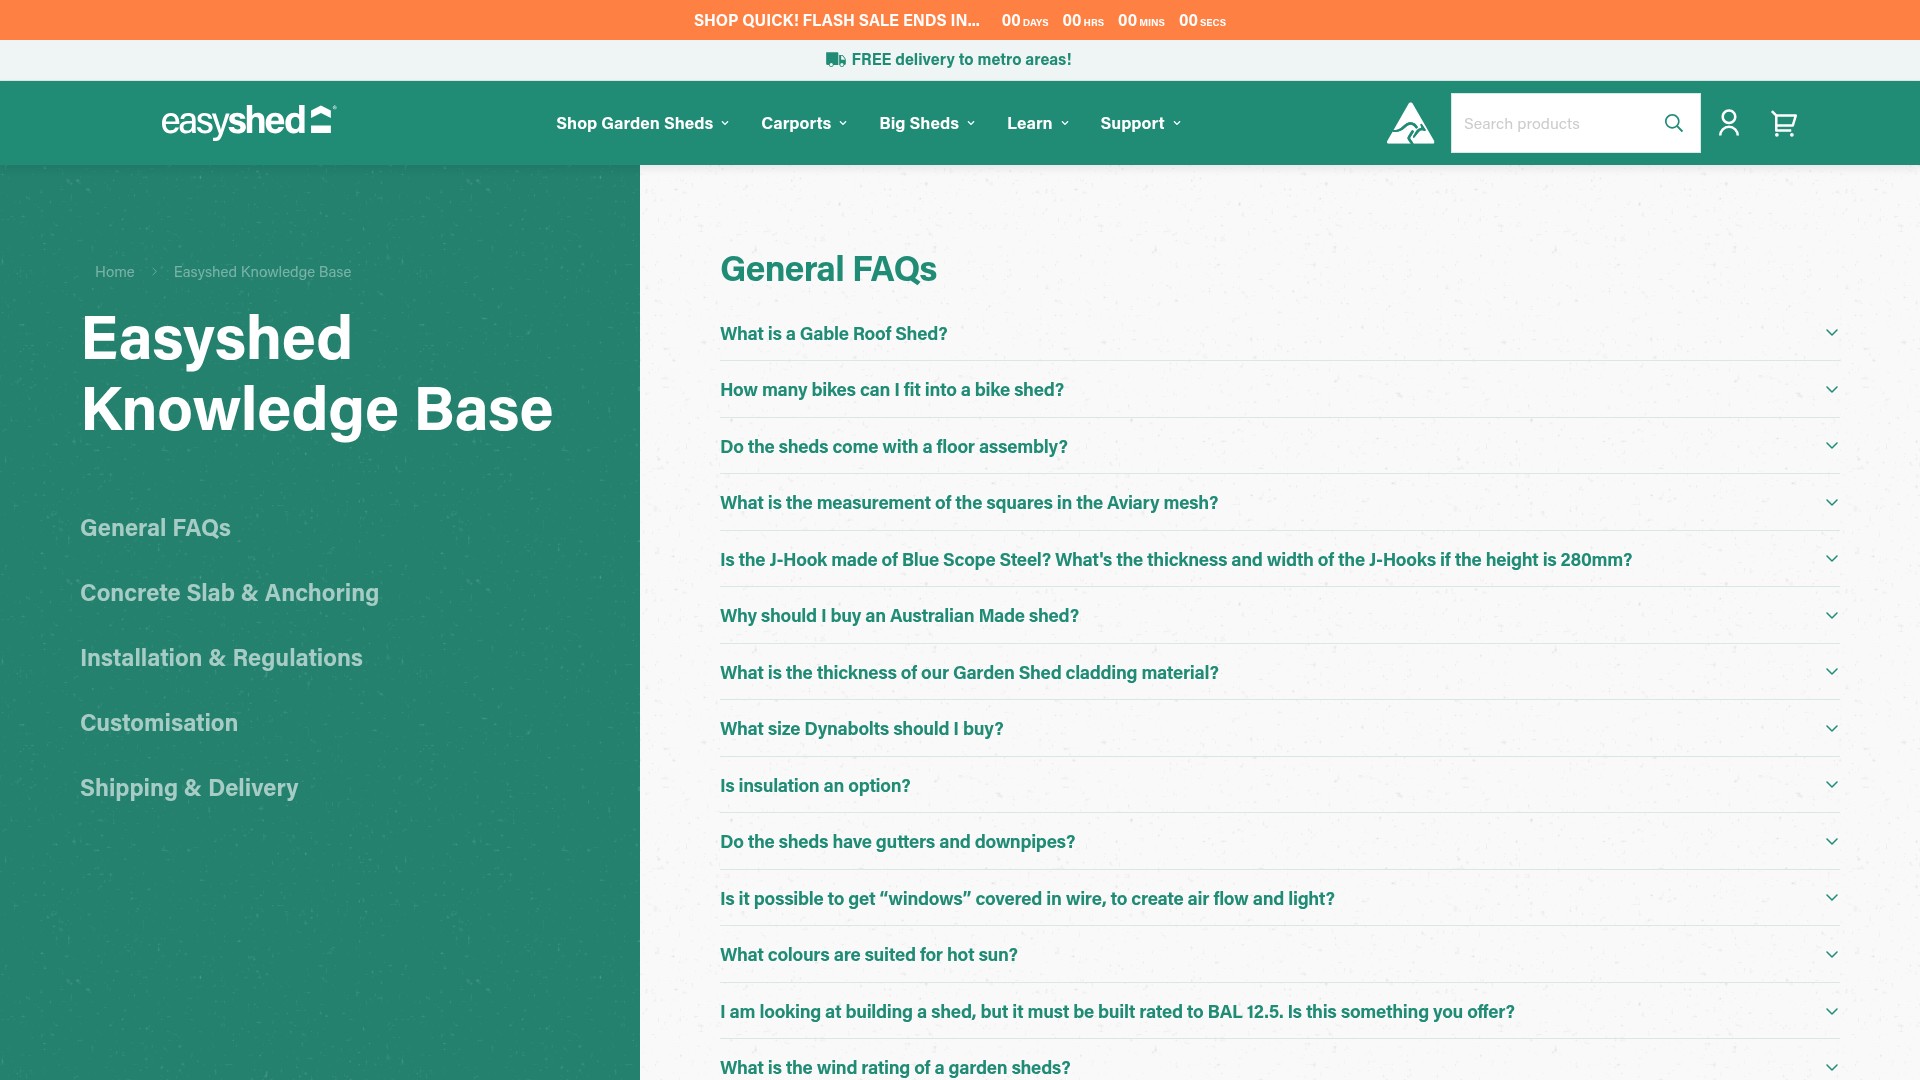Open 'Is insulation an option?' question text
1920x1080 pixels.
click(x=815, y=786)
